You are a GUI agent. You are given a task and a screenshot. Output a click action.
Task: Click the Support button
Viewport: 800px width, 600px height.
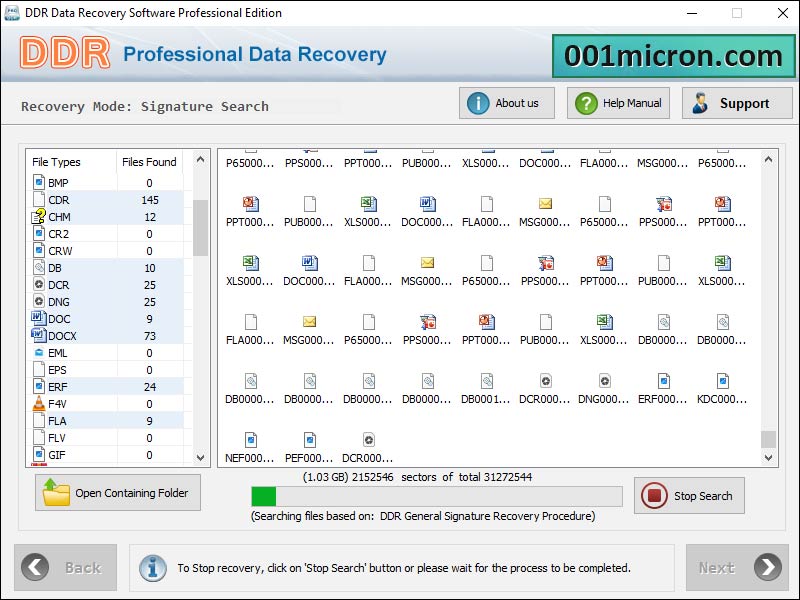[x=736, y=103]
